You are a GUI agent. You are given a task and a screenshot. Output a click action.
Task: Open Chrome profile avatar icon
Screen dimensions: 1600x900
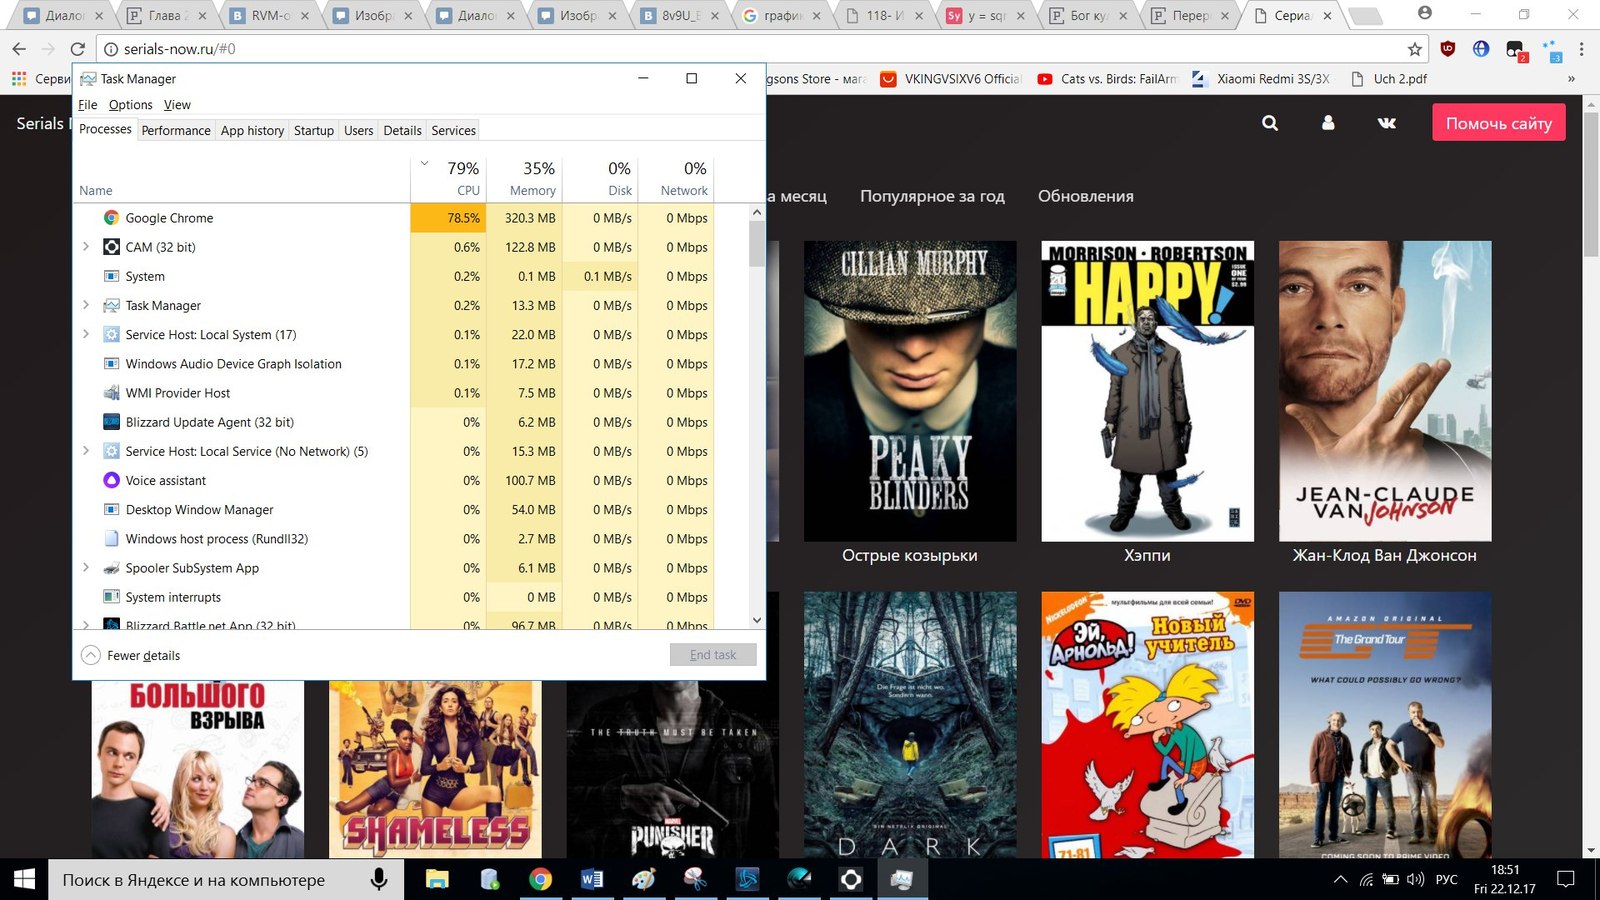(1425, 14)
